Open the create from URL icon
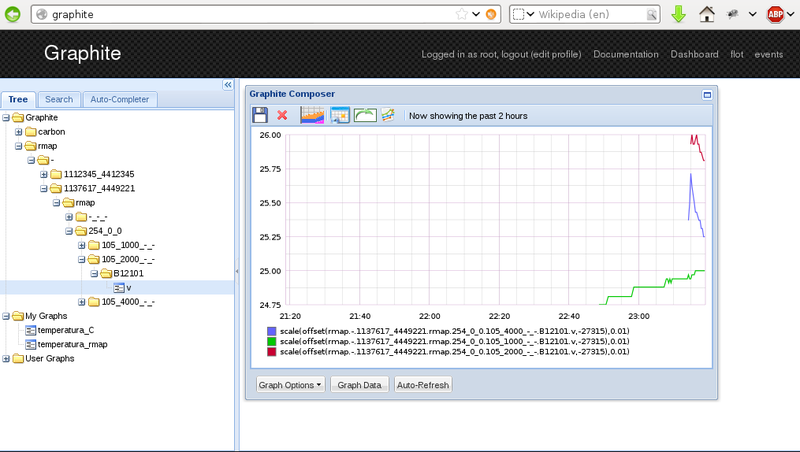This screenshot has height=452, width=800. click(388, 115)
